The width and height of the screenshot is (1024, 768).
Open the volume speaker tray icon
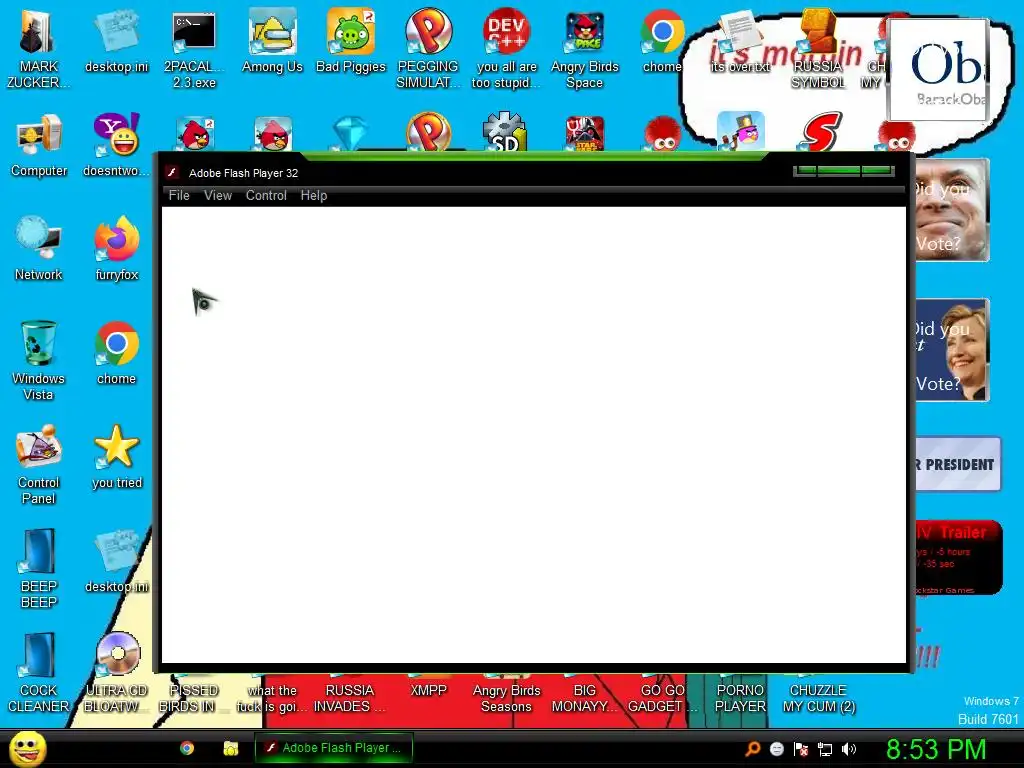pos(849,749)
